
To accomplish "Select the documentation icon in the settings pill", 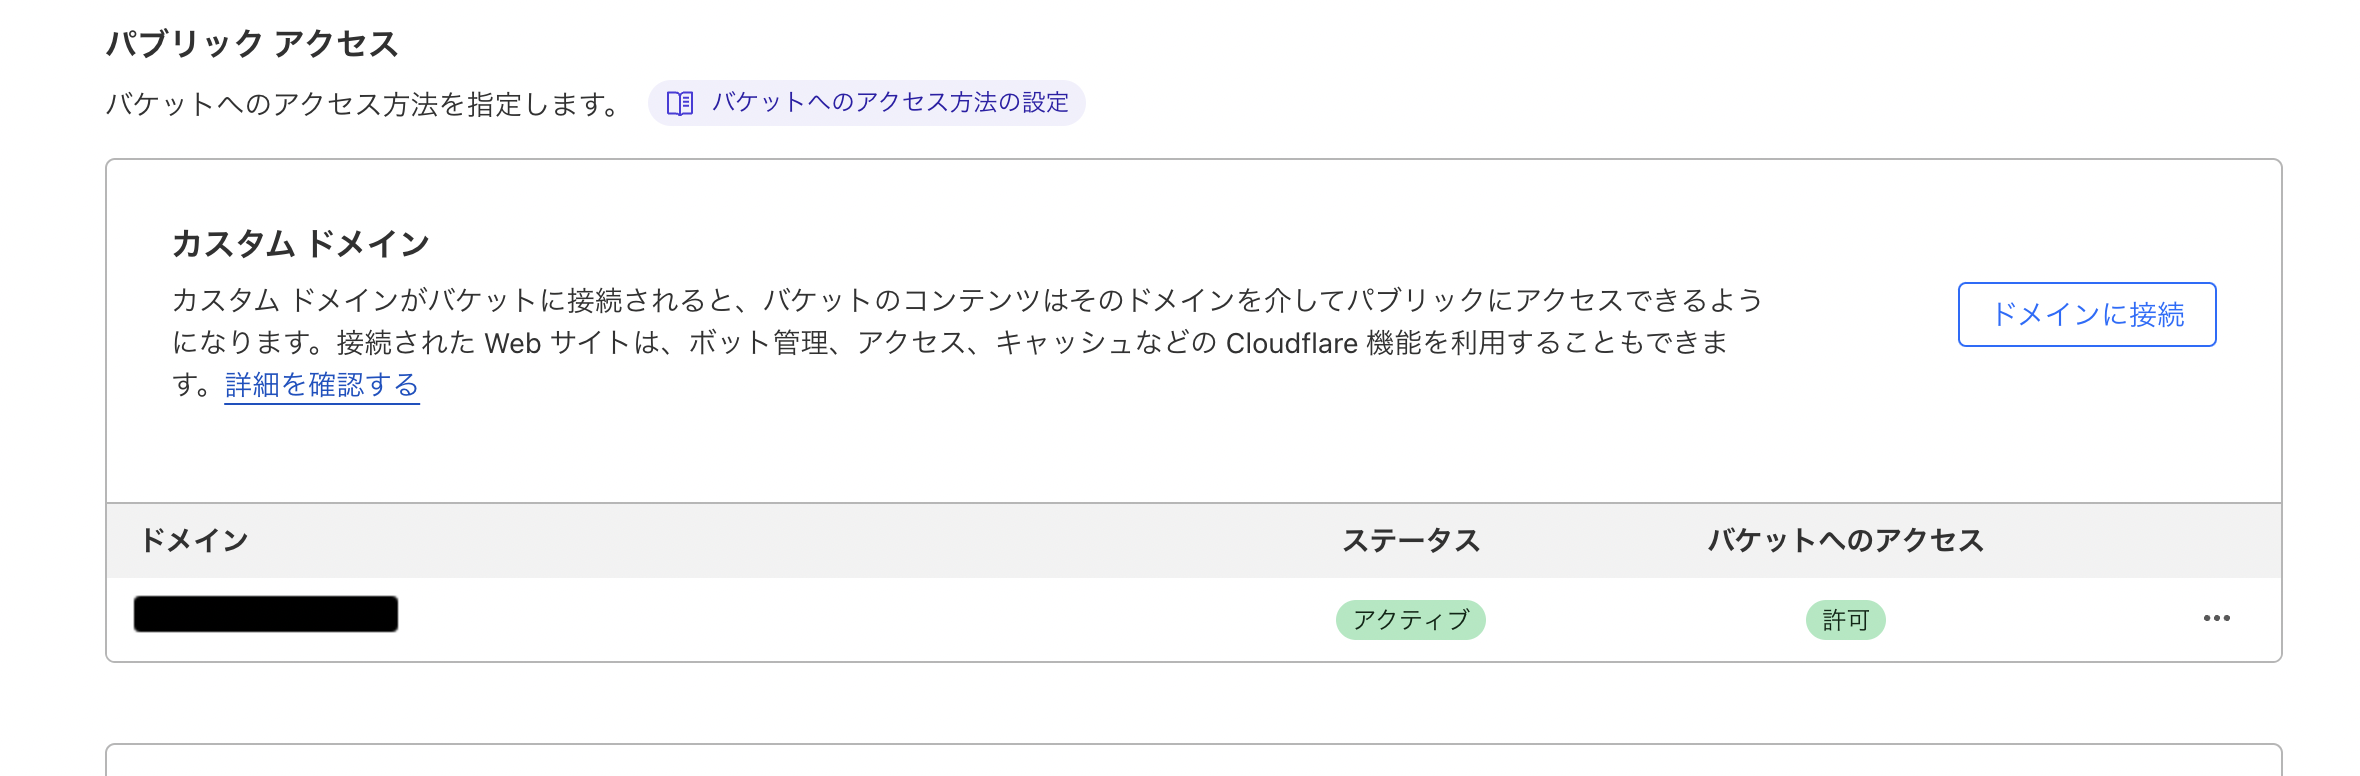I will [x=679, y=101].
